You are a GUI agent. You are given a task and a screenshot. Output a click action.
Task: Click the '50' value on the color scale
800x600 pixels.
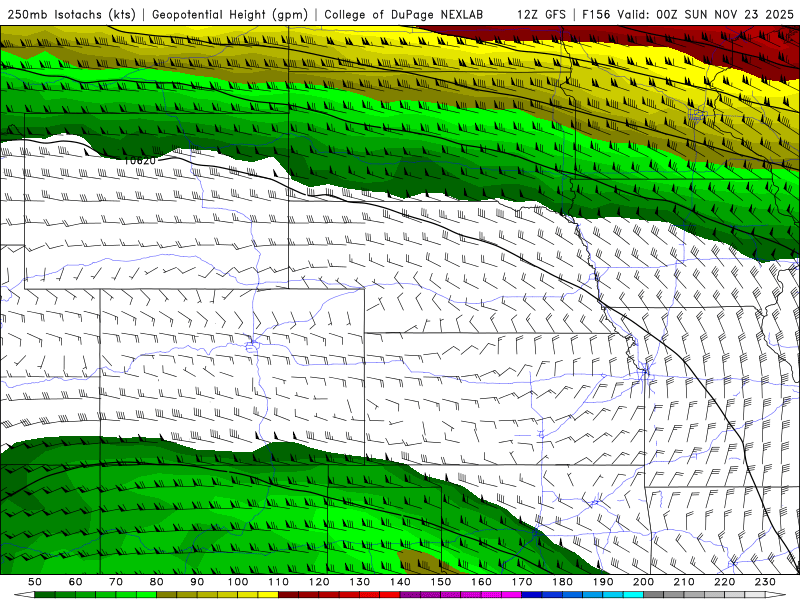click(x=35, y=582)
